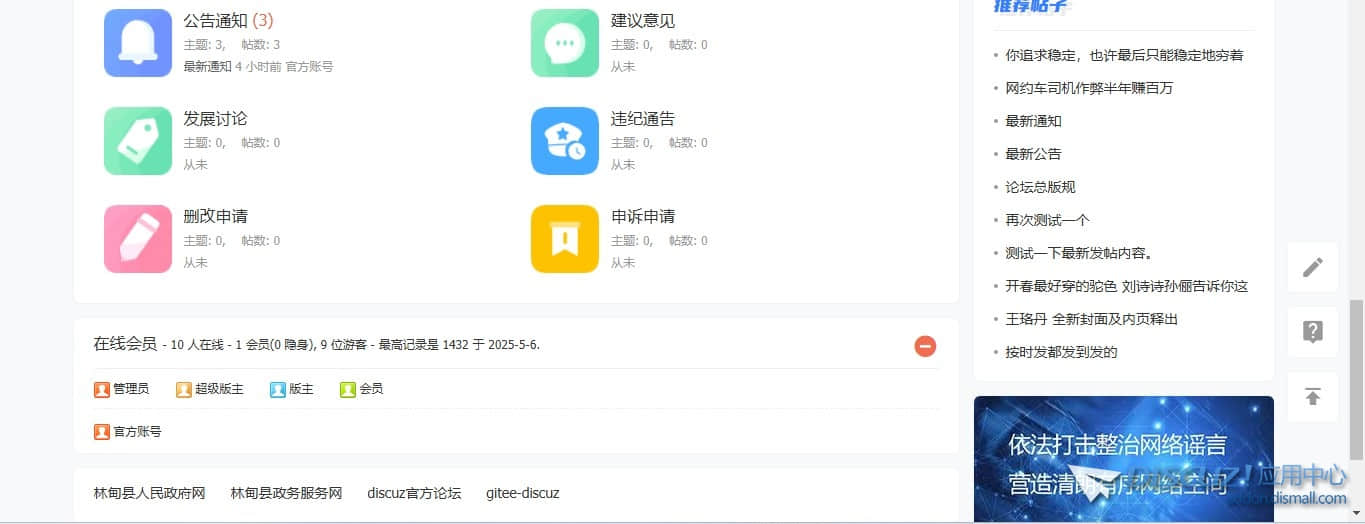Open the 违纪通告 forum title
The width and height of the screenshot is (1365, 524).
(x=643, y=118)
